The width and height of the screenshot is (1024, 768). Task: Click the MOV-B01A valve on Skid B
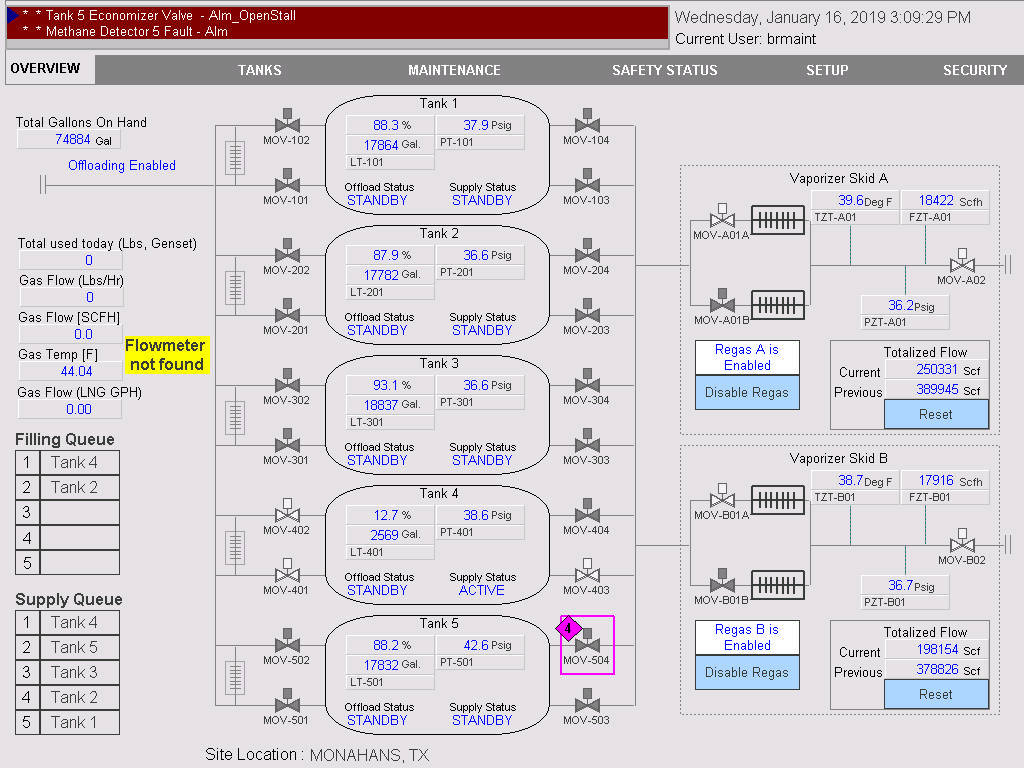[x=721, y=497]
